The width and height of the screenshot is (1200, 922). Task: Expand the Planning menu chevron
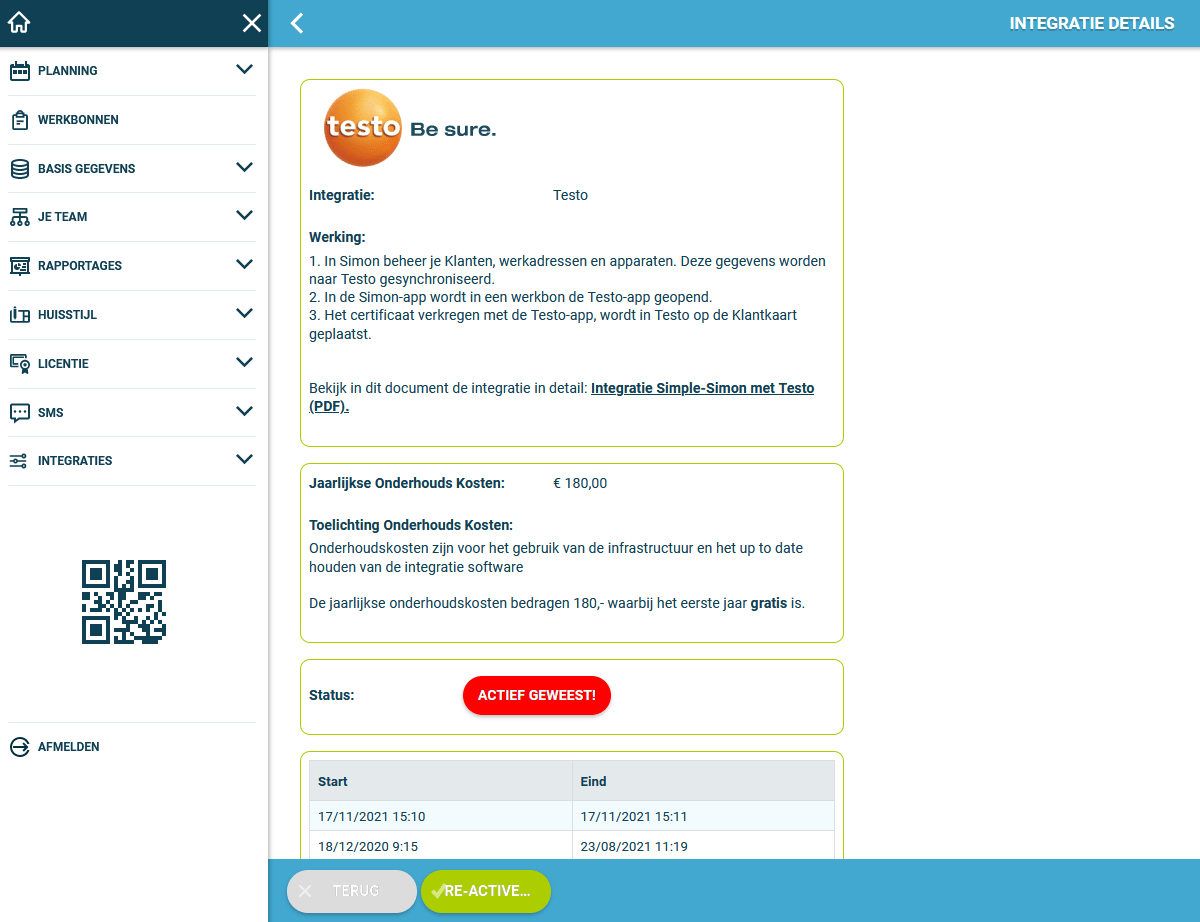(x=245, y=70)
